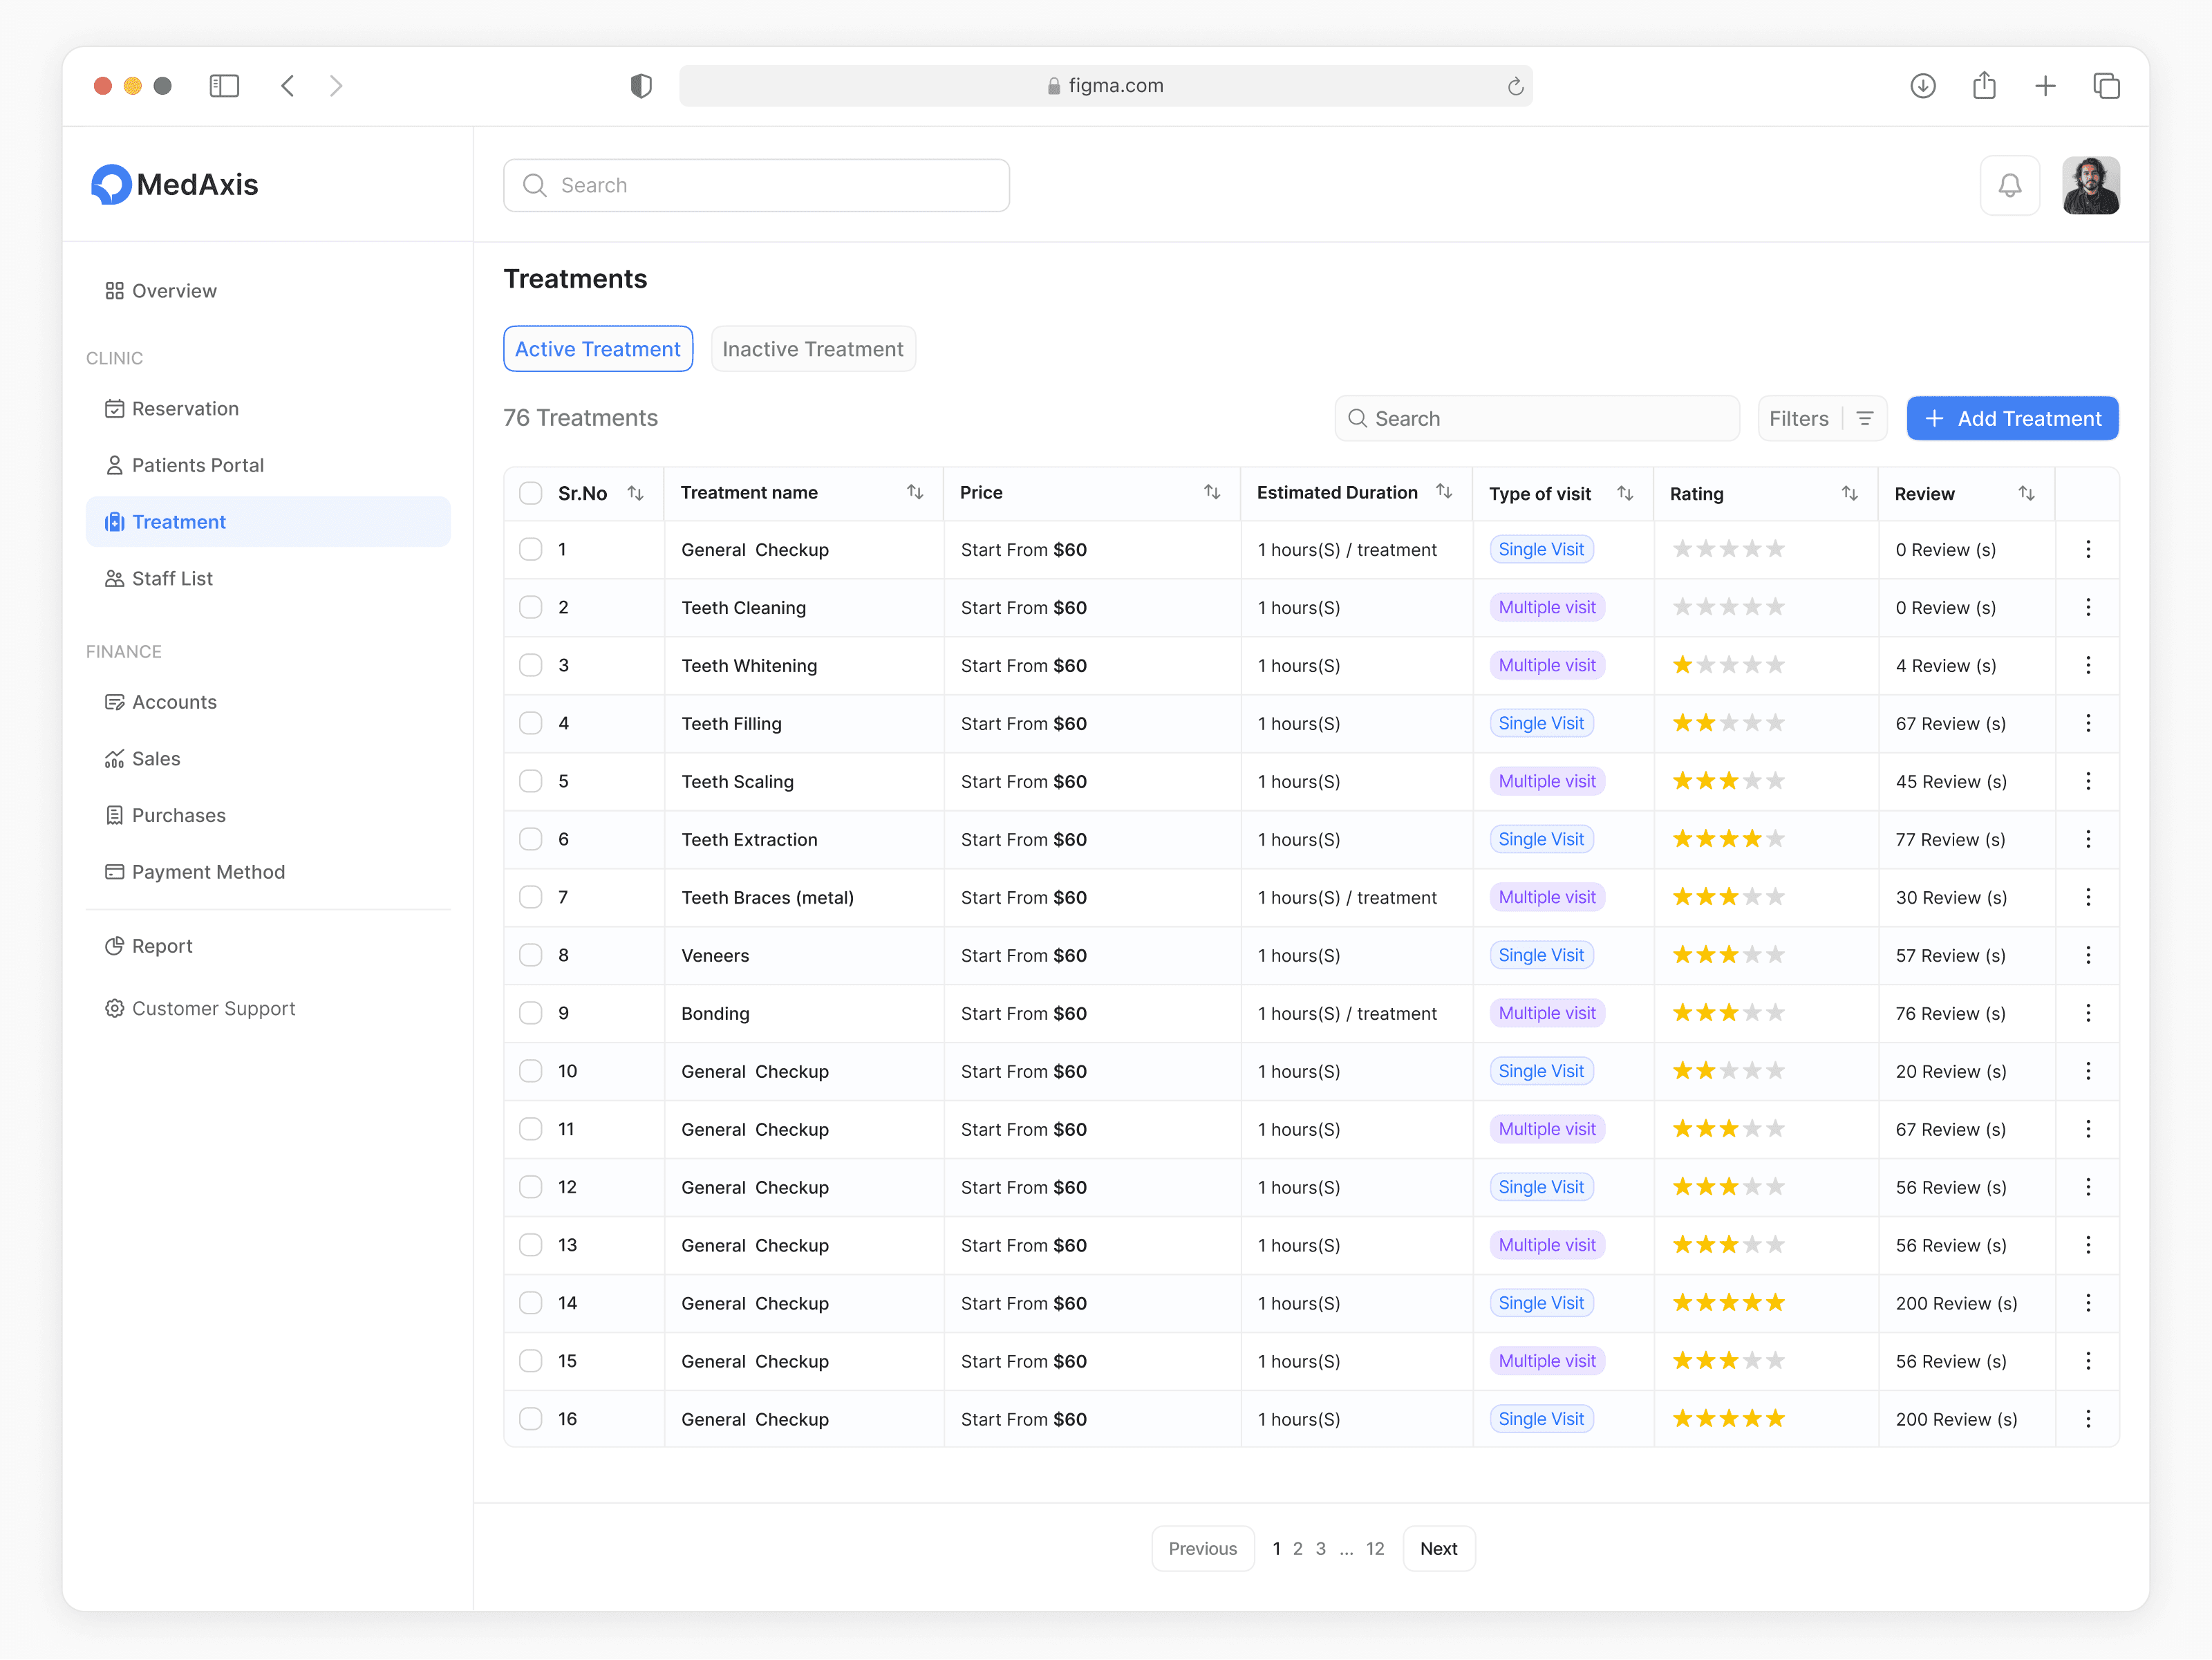Click the page reload icon in address bar
The width and height of the screenshot is (2212, 1660).
(1515, 86)
